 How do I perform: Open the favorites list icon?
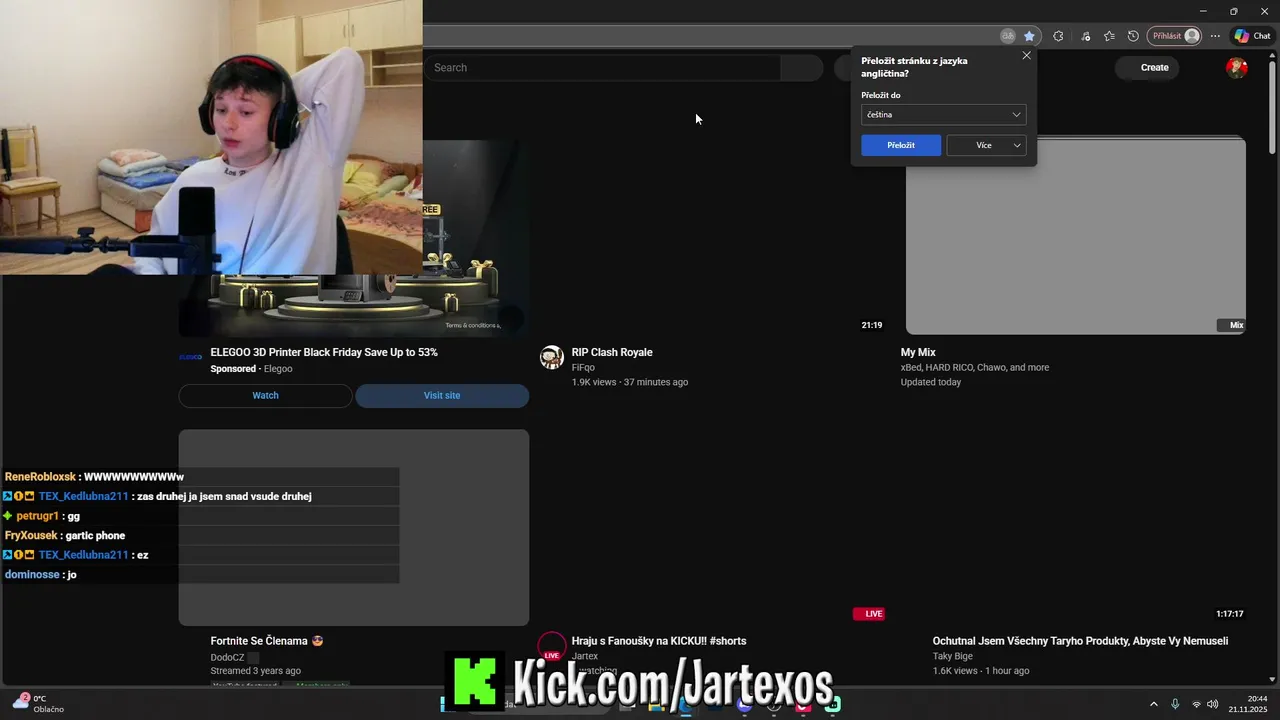pos(1109,36)
